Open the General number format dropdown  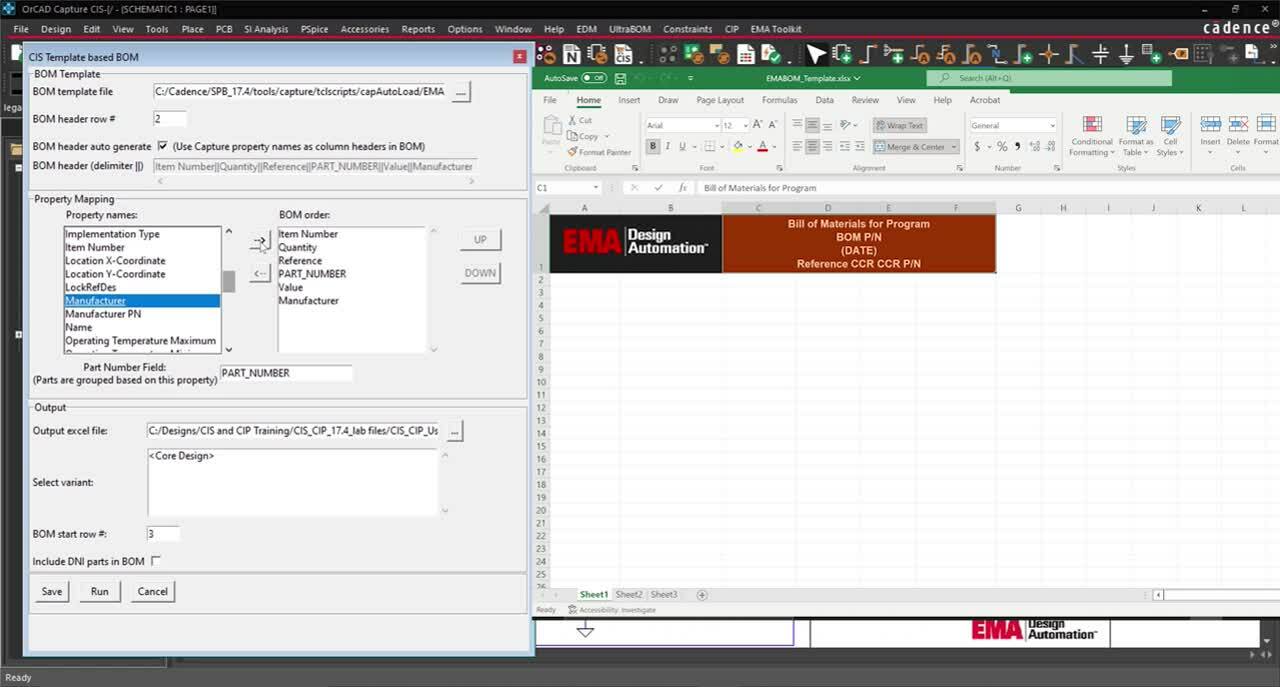tap(1053, 124)
